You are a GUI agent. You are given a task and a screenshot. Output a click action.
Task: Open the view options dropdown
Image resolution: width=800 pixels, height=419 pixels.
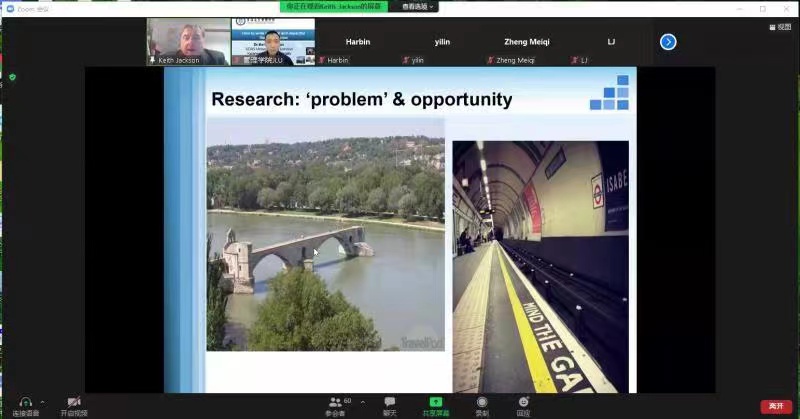tap(419, 6)
